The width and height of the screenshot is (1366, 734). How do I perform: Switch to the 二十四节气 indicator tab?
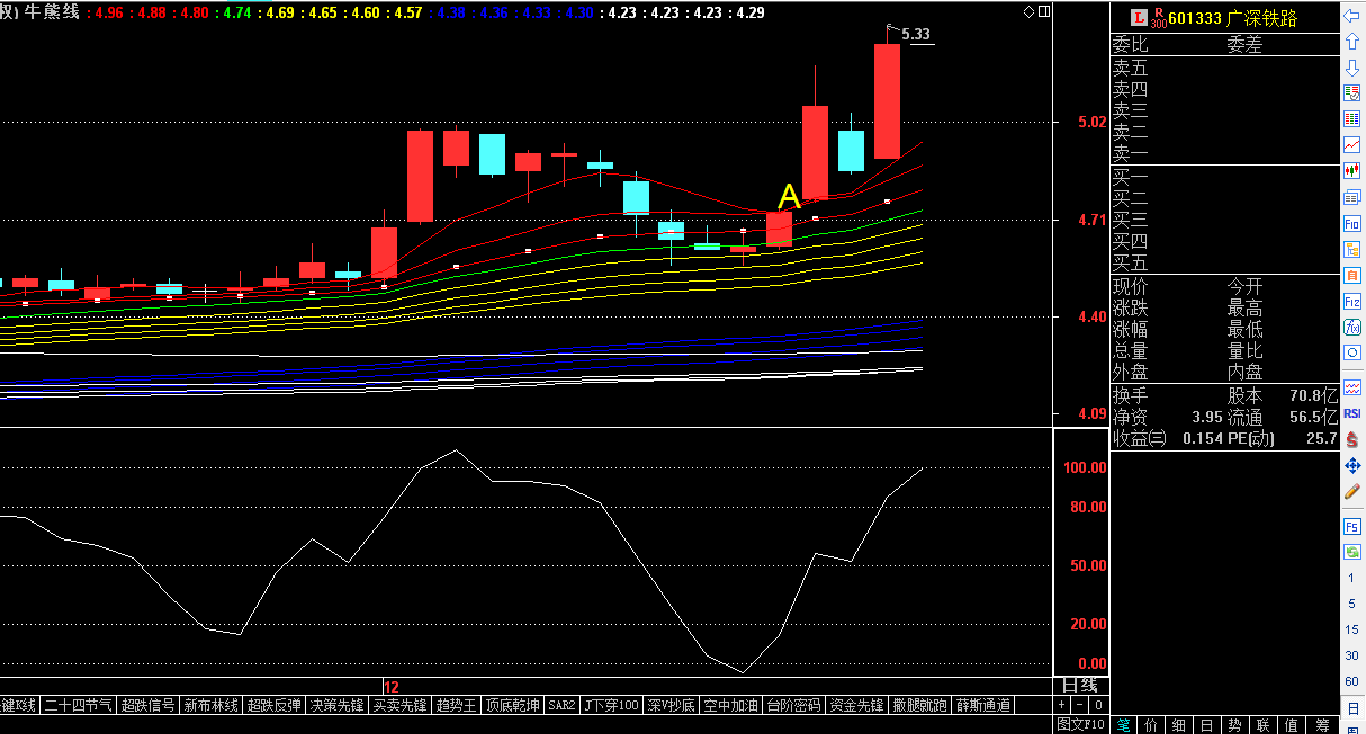(x=79, y=705)
